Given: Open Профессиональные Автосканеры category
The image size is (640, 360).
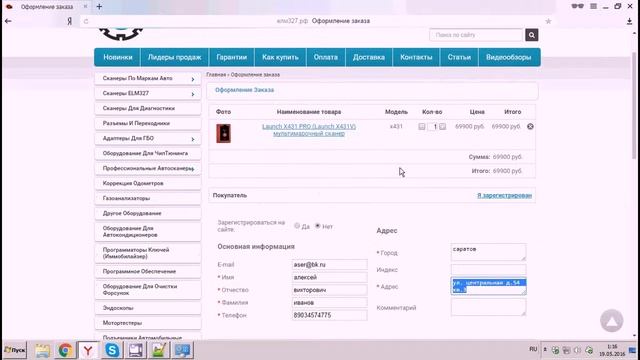Looking at the screenshot, I should 148,168.
